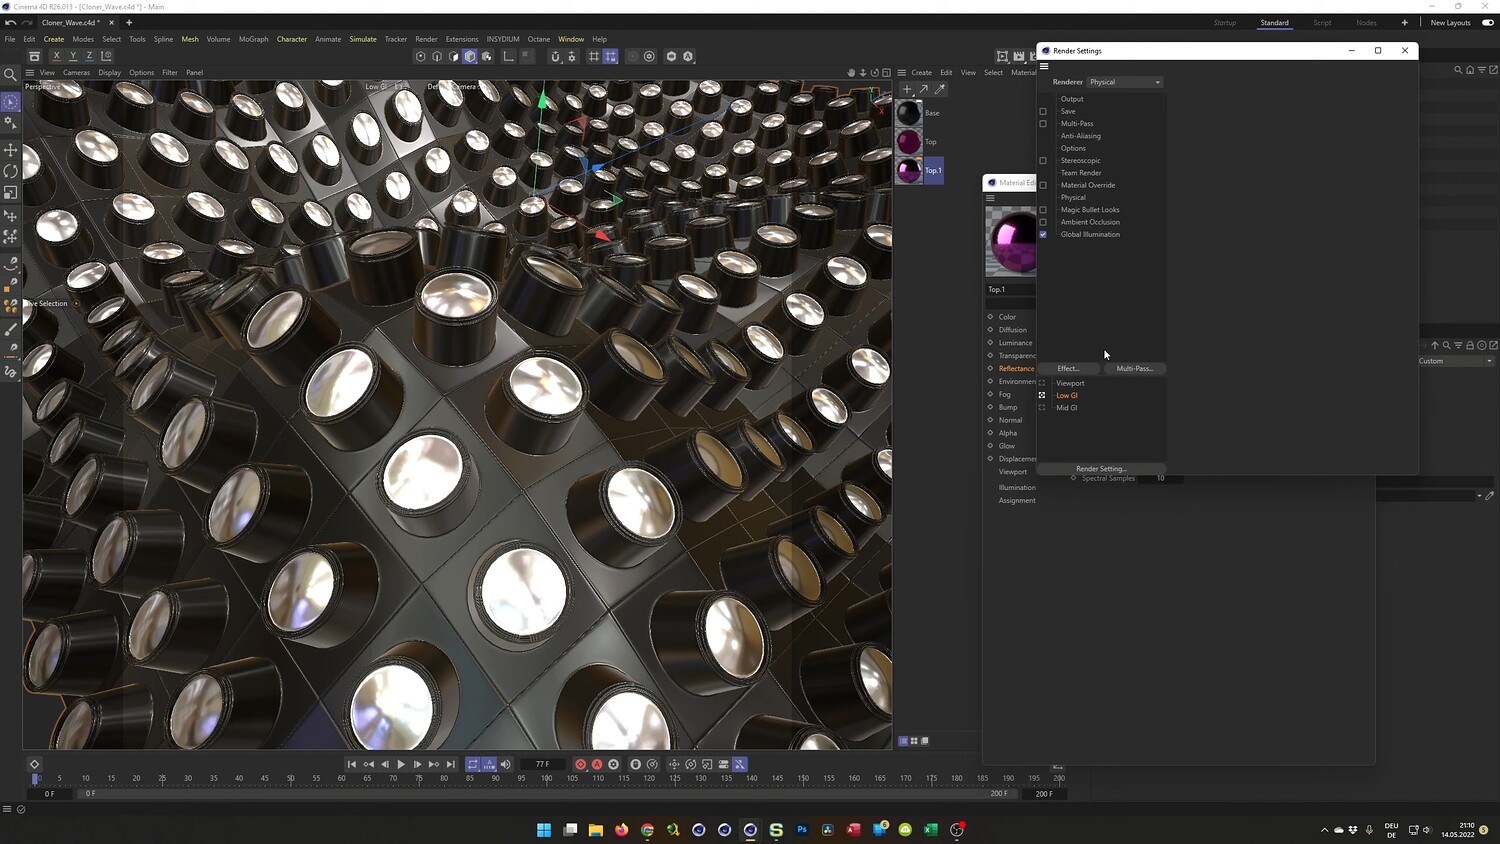1500x844 pixels.
Task: Select the Base material thumbnail
Action: tap(909, 113)
